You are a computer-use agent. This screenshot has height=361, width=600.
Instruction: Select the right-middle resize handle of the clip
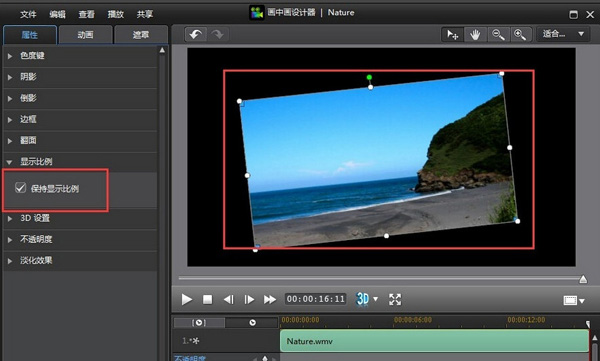(x=509, y=147)
